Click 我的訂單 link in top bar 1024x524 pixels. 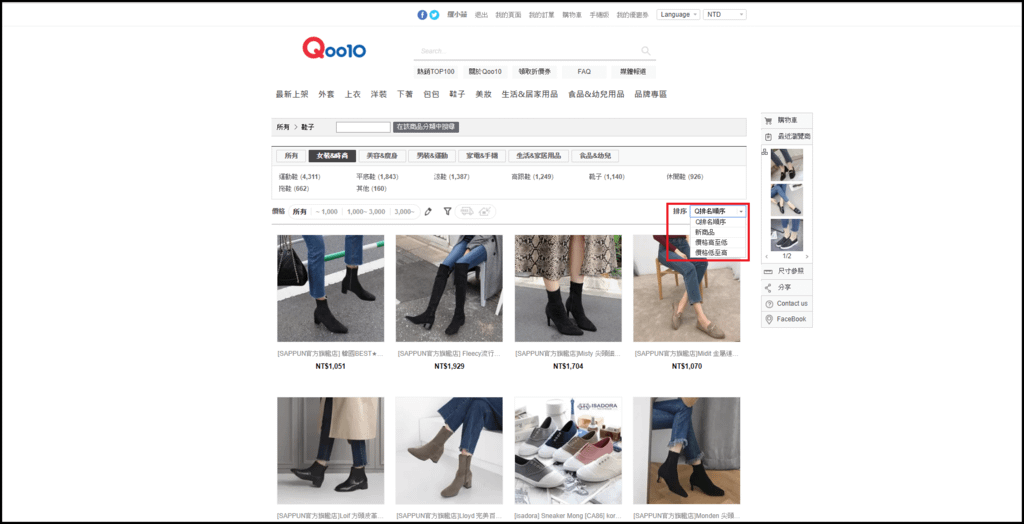539,14
